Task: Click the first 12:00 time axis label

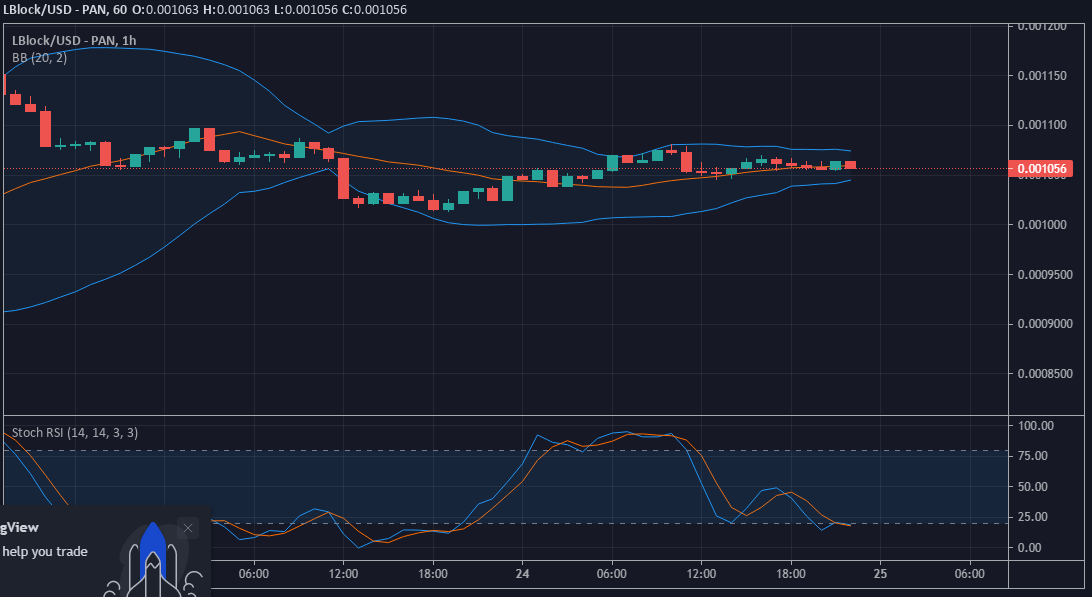Action: pyautogui.click(x=343, y=574)
